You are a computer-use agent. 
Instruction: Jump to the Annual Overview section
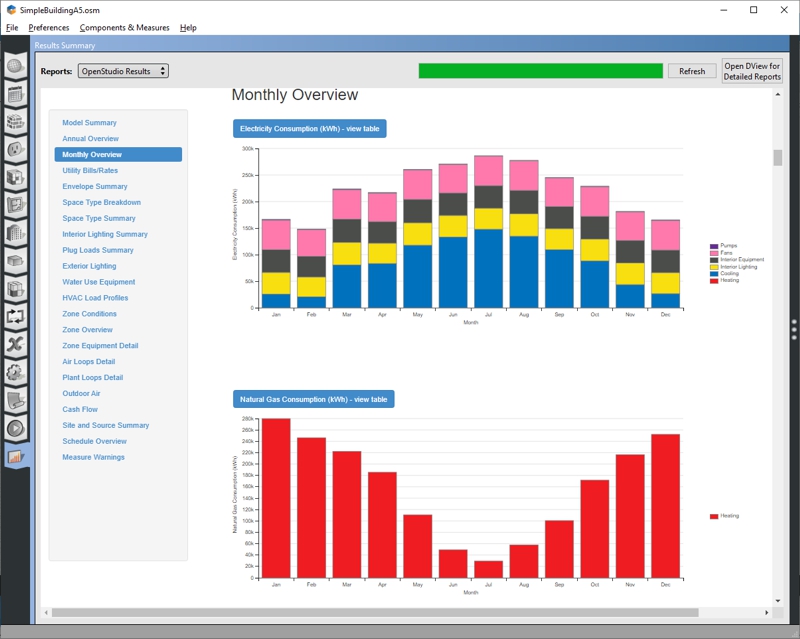point(90,139)
